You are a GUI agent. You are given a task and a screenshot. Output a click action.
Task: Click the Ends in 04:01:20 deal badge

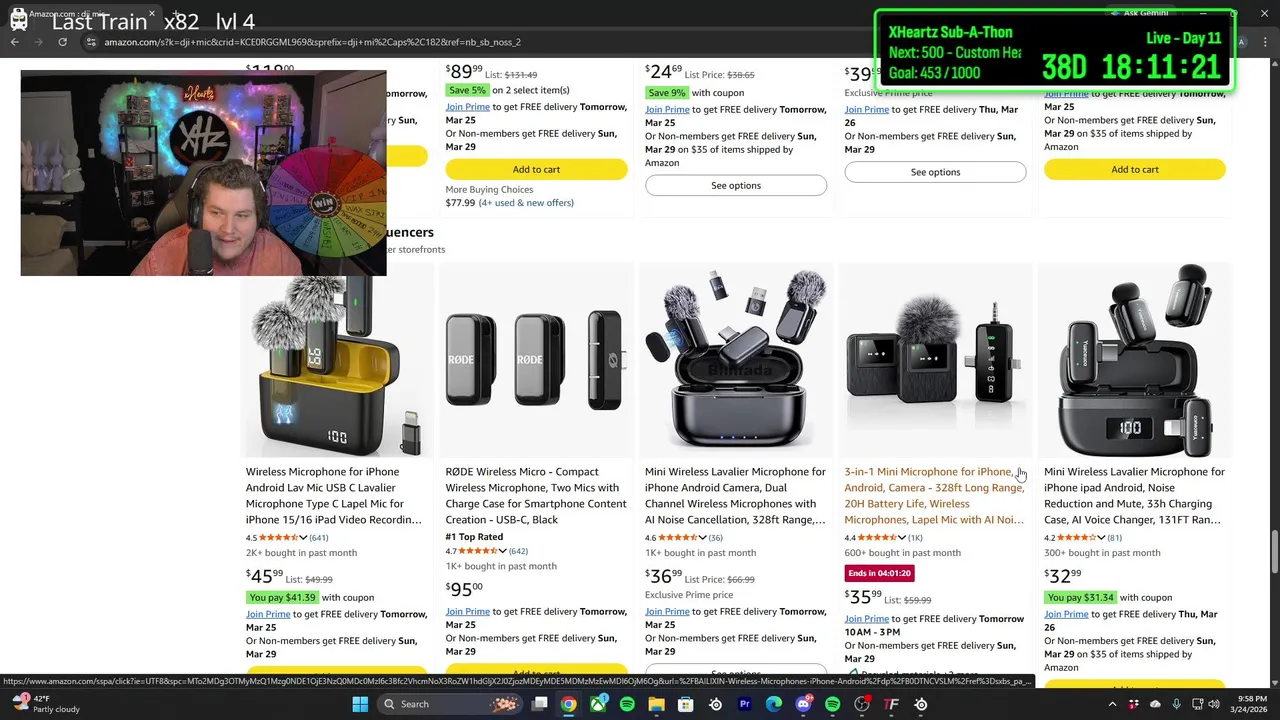click(879, 574)
